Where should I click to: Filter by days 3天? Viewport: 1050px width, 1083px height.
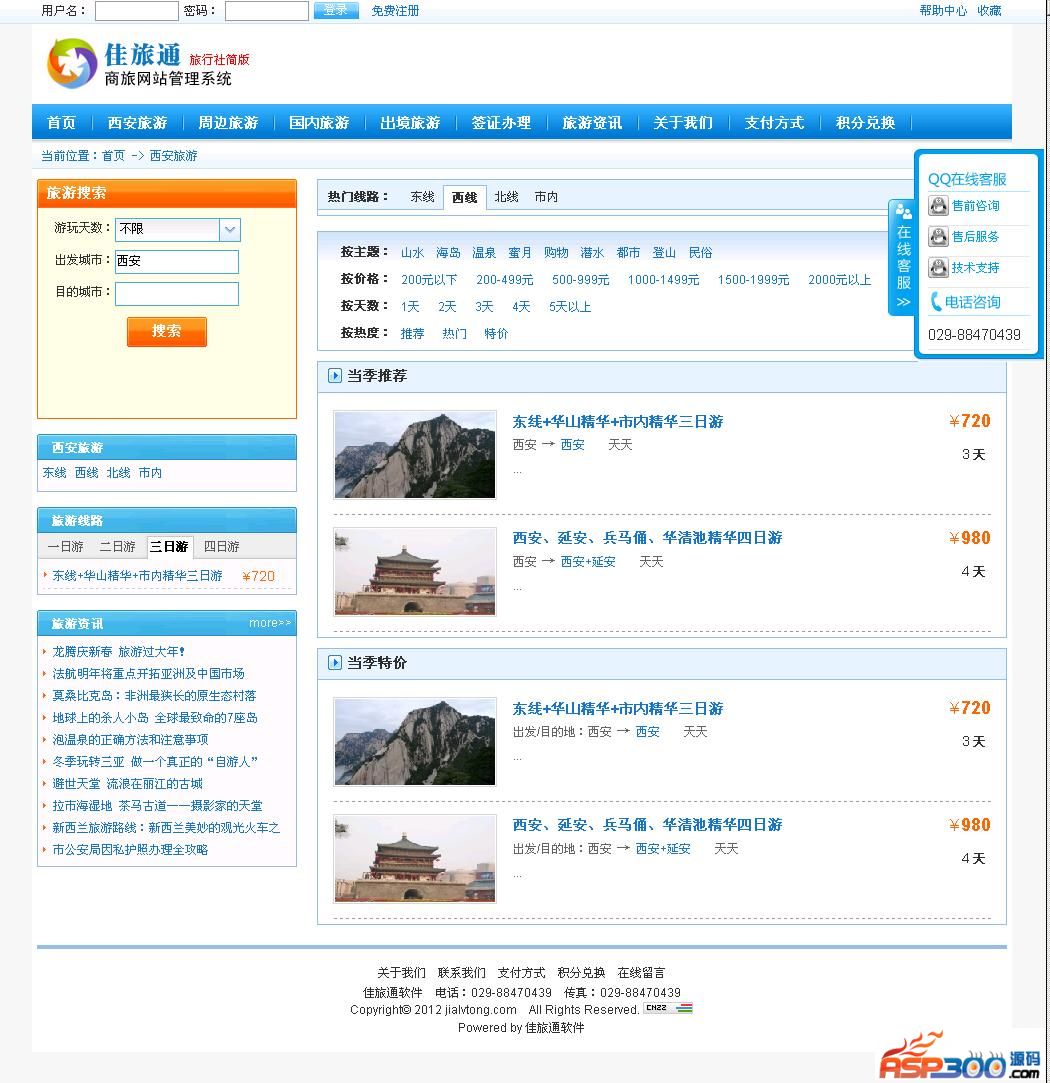(x=484, y=307)
